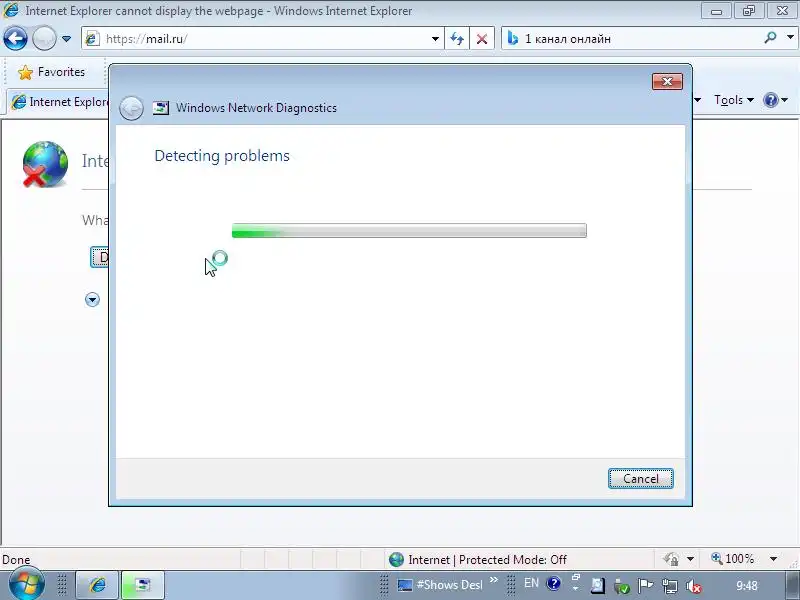Click Internet Explorer's greyed-out Forward button

pos(44,38)
